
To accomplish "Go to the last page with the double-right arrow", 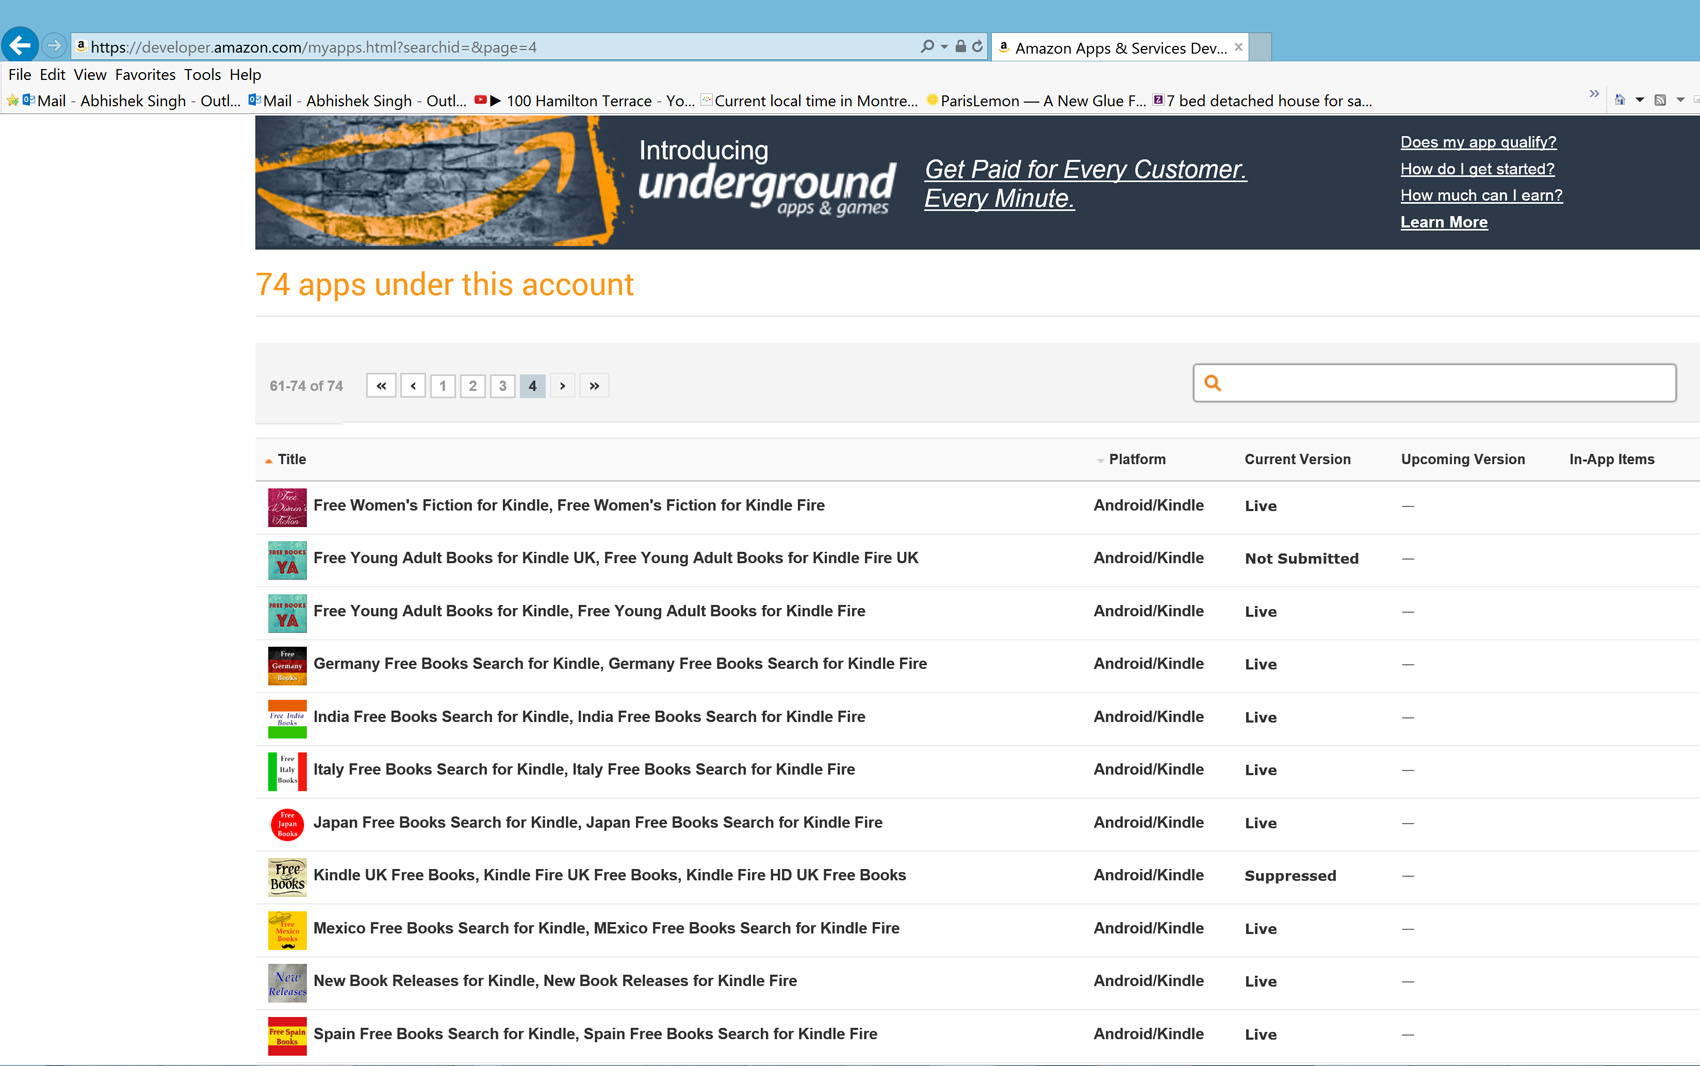I will (x=594, y=386).
